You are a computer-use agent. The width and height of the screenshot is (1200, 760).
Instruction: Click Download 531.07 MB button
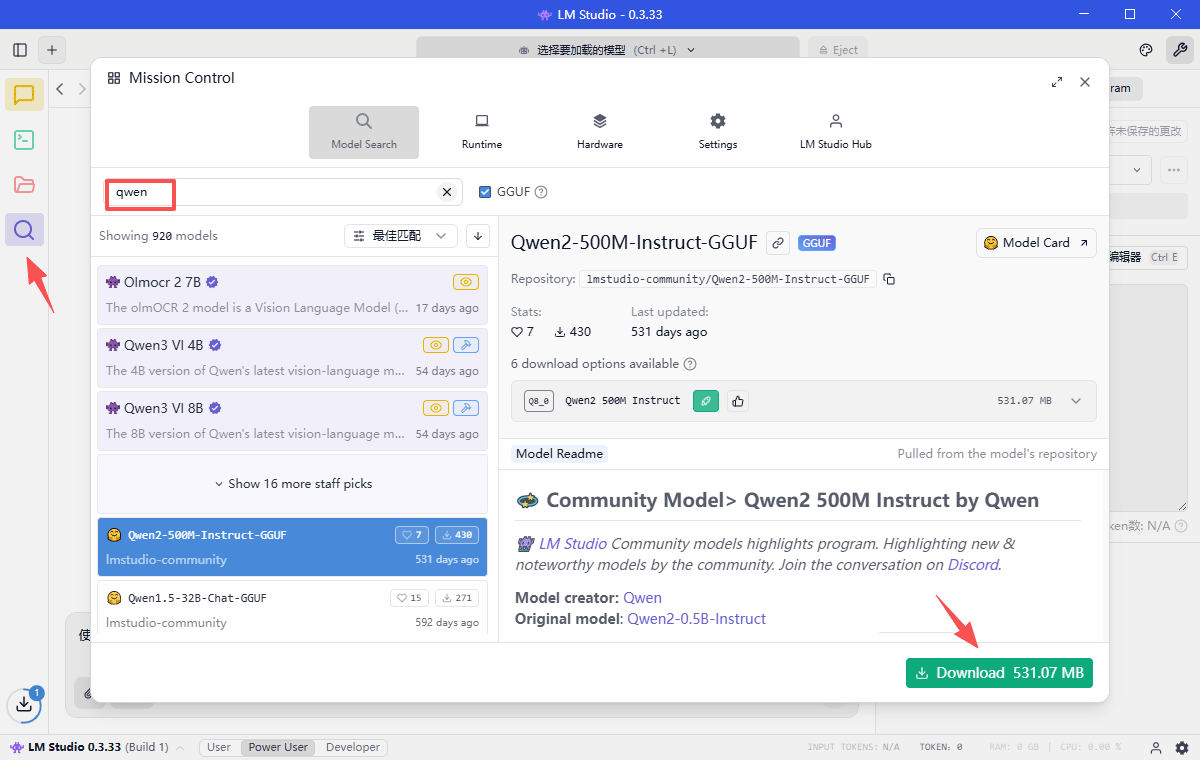tap(999, 673)
